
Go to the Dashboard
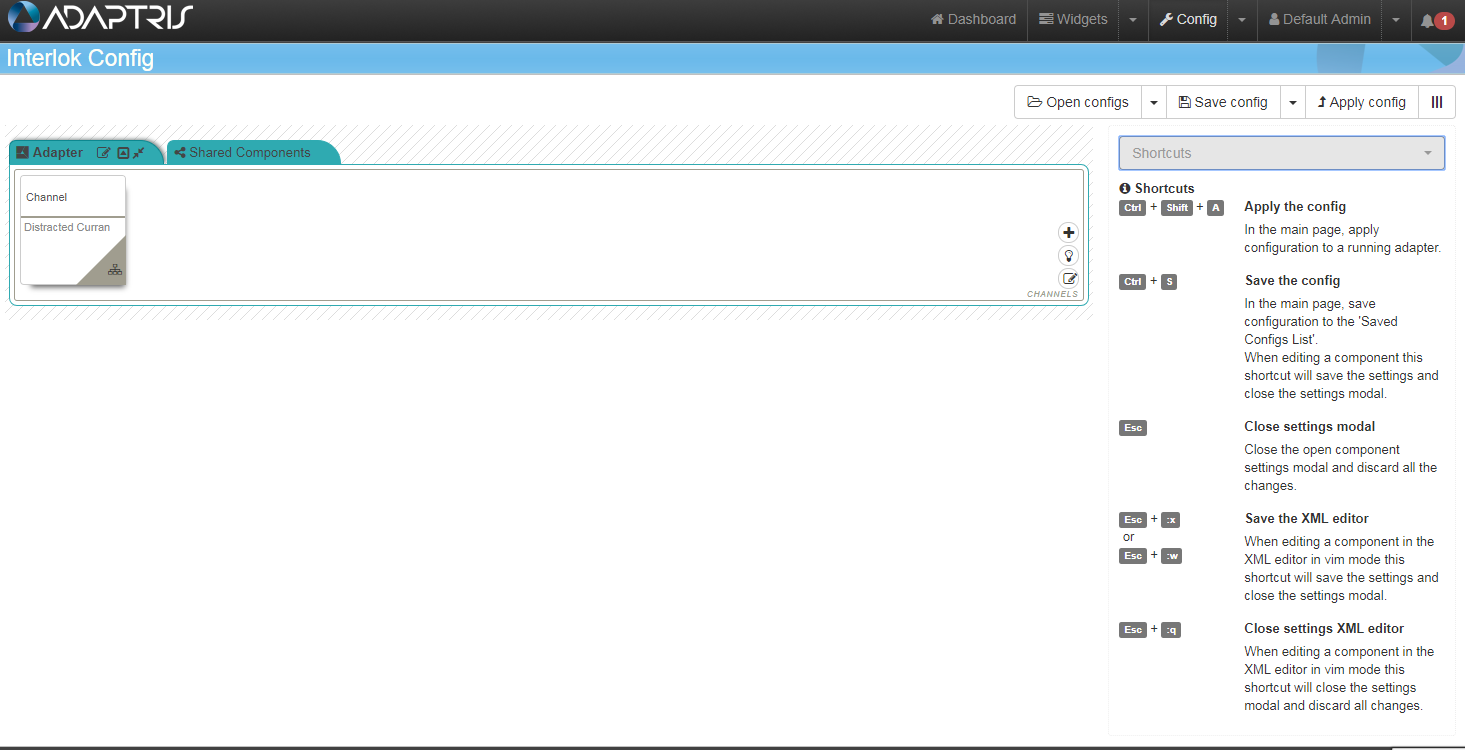(x=973, y=20)
